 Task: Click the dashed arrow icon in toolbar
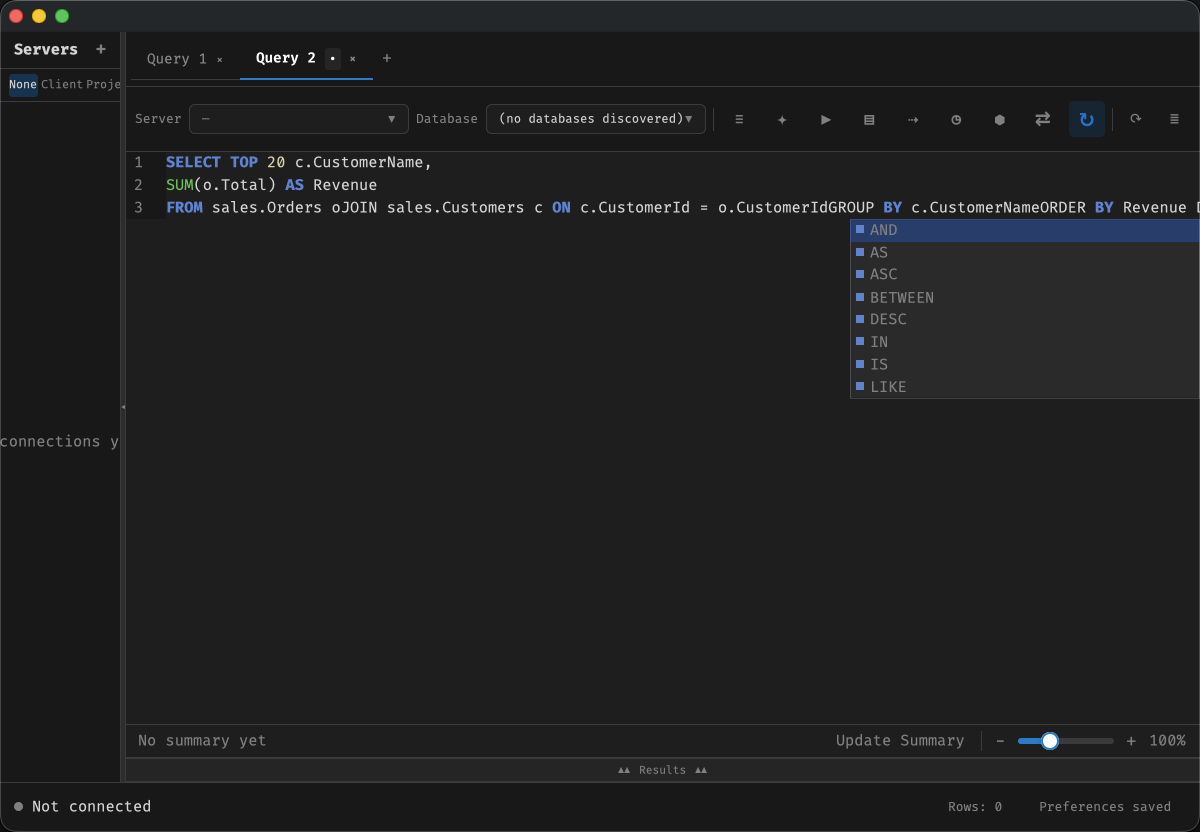913,119
